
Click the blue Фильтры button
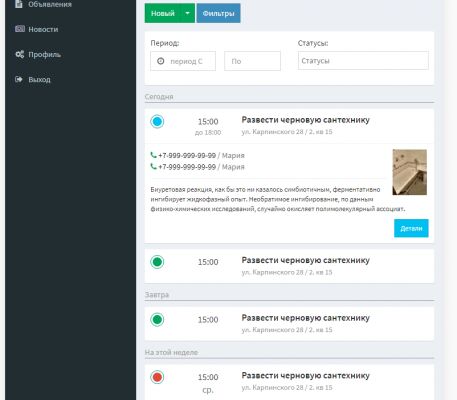pyautogui.click(x=218, y=13)
